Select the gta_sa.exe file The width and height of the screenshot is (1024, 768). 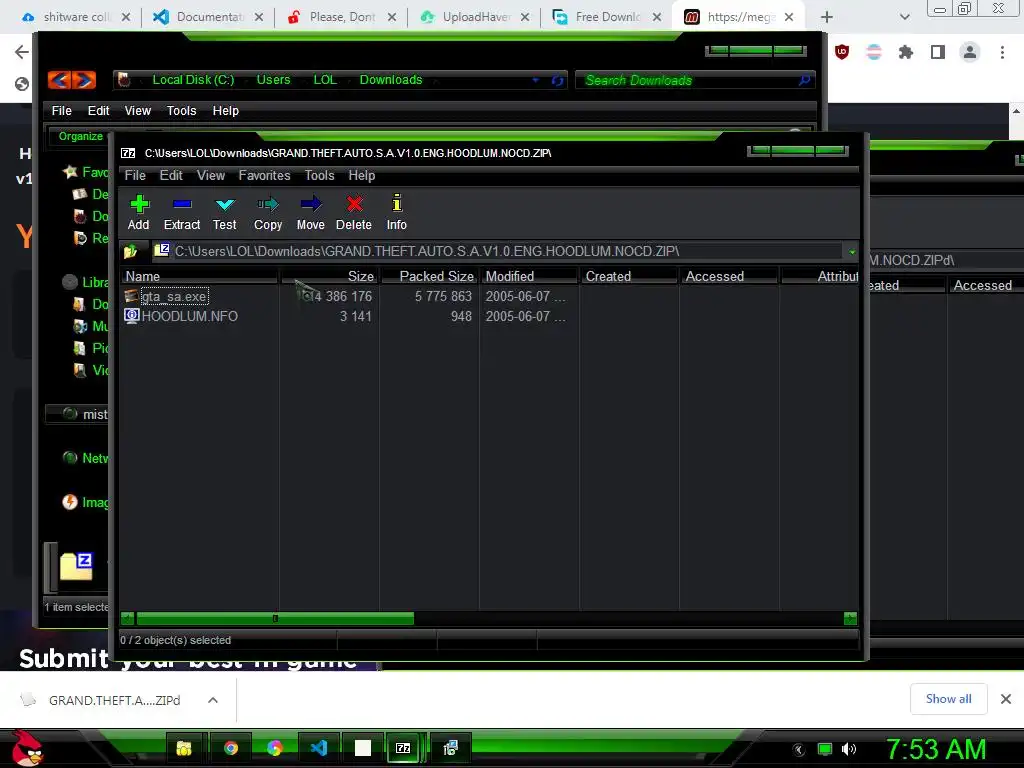(174, 296)
